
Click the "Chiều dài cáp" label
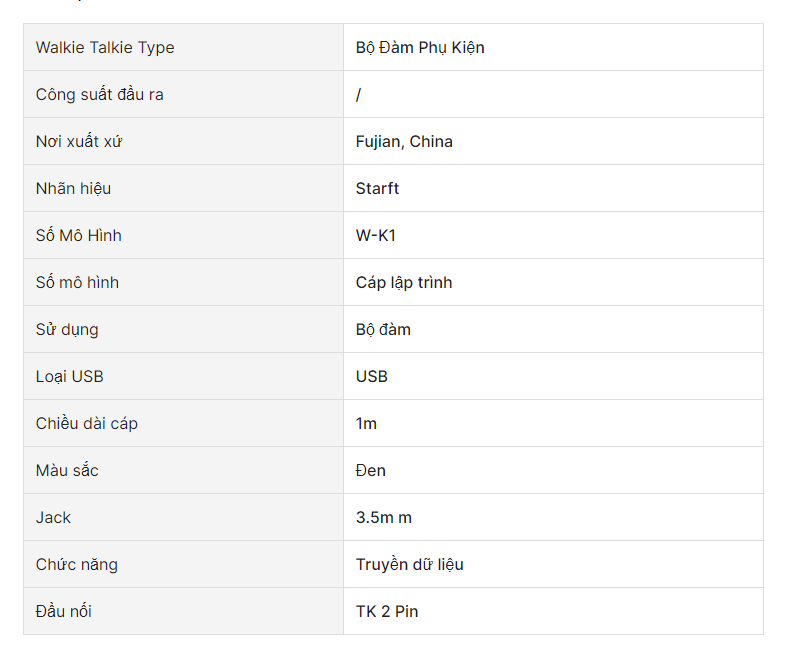[x=87, y=424]
